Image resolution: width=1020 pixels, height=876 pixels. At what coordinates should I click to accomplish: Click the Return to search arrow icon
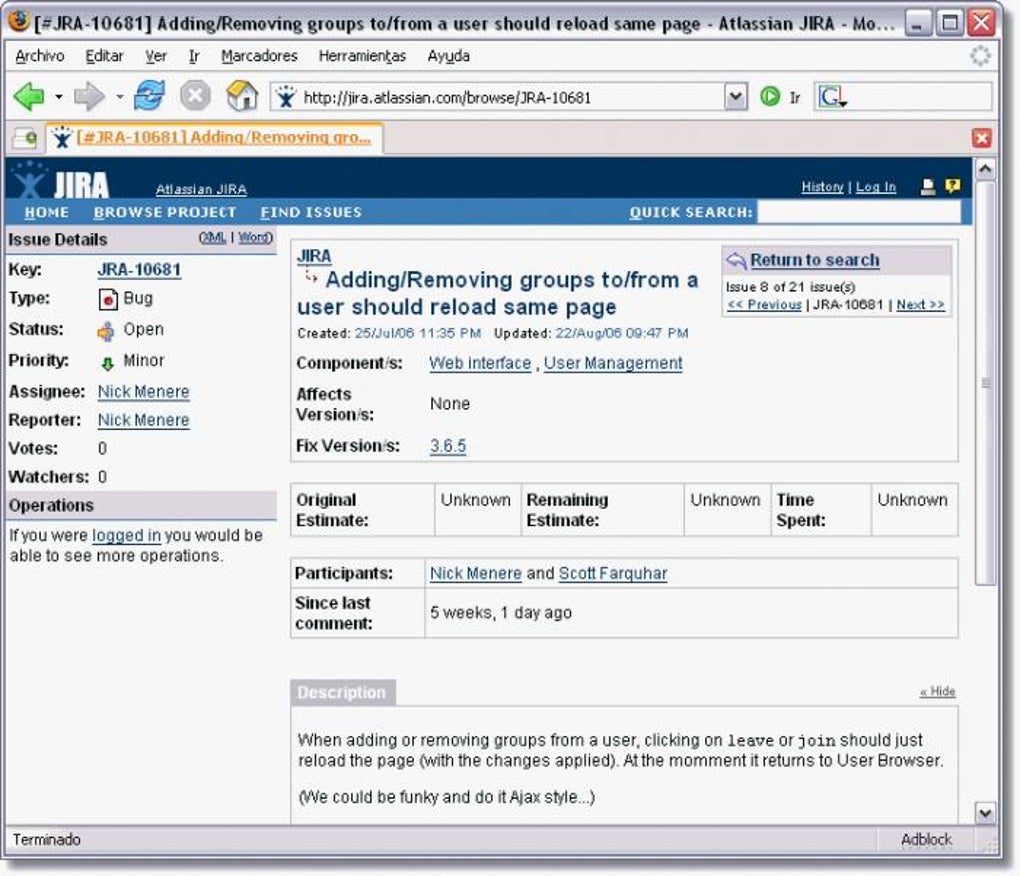pyautogui.click(x=736, y=260)
